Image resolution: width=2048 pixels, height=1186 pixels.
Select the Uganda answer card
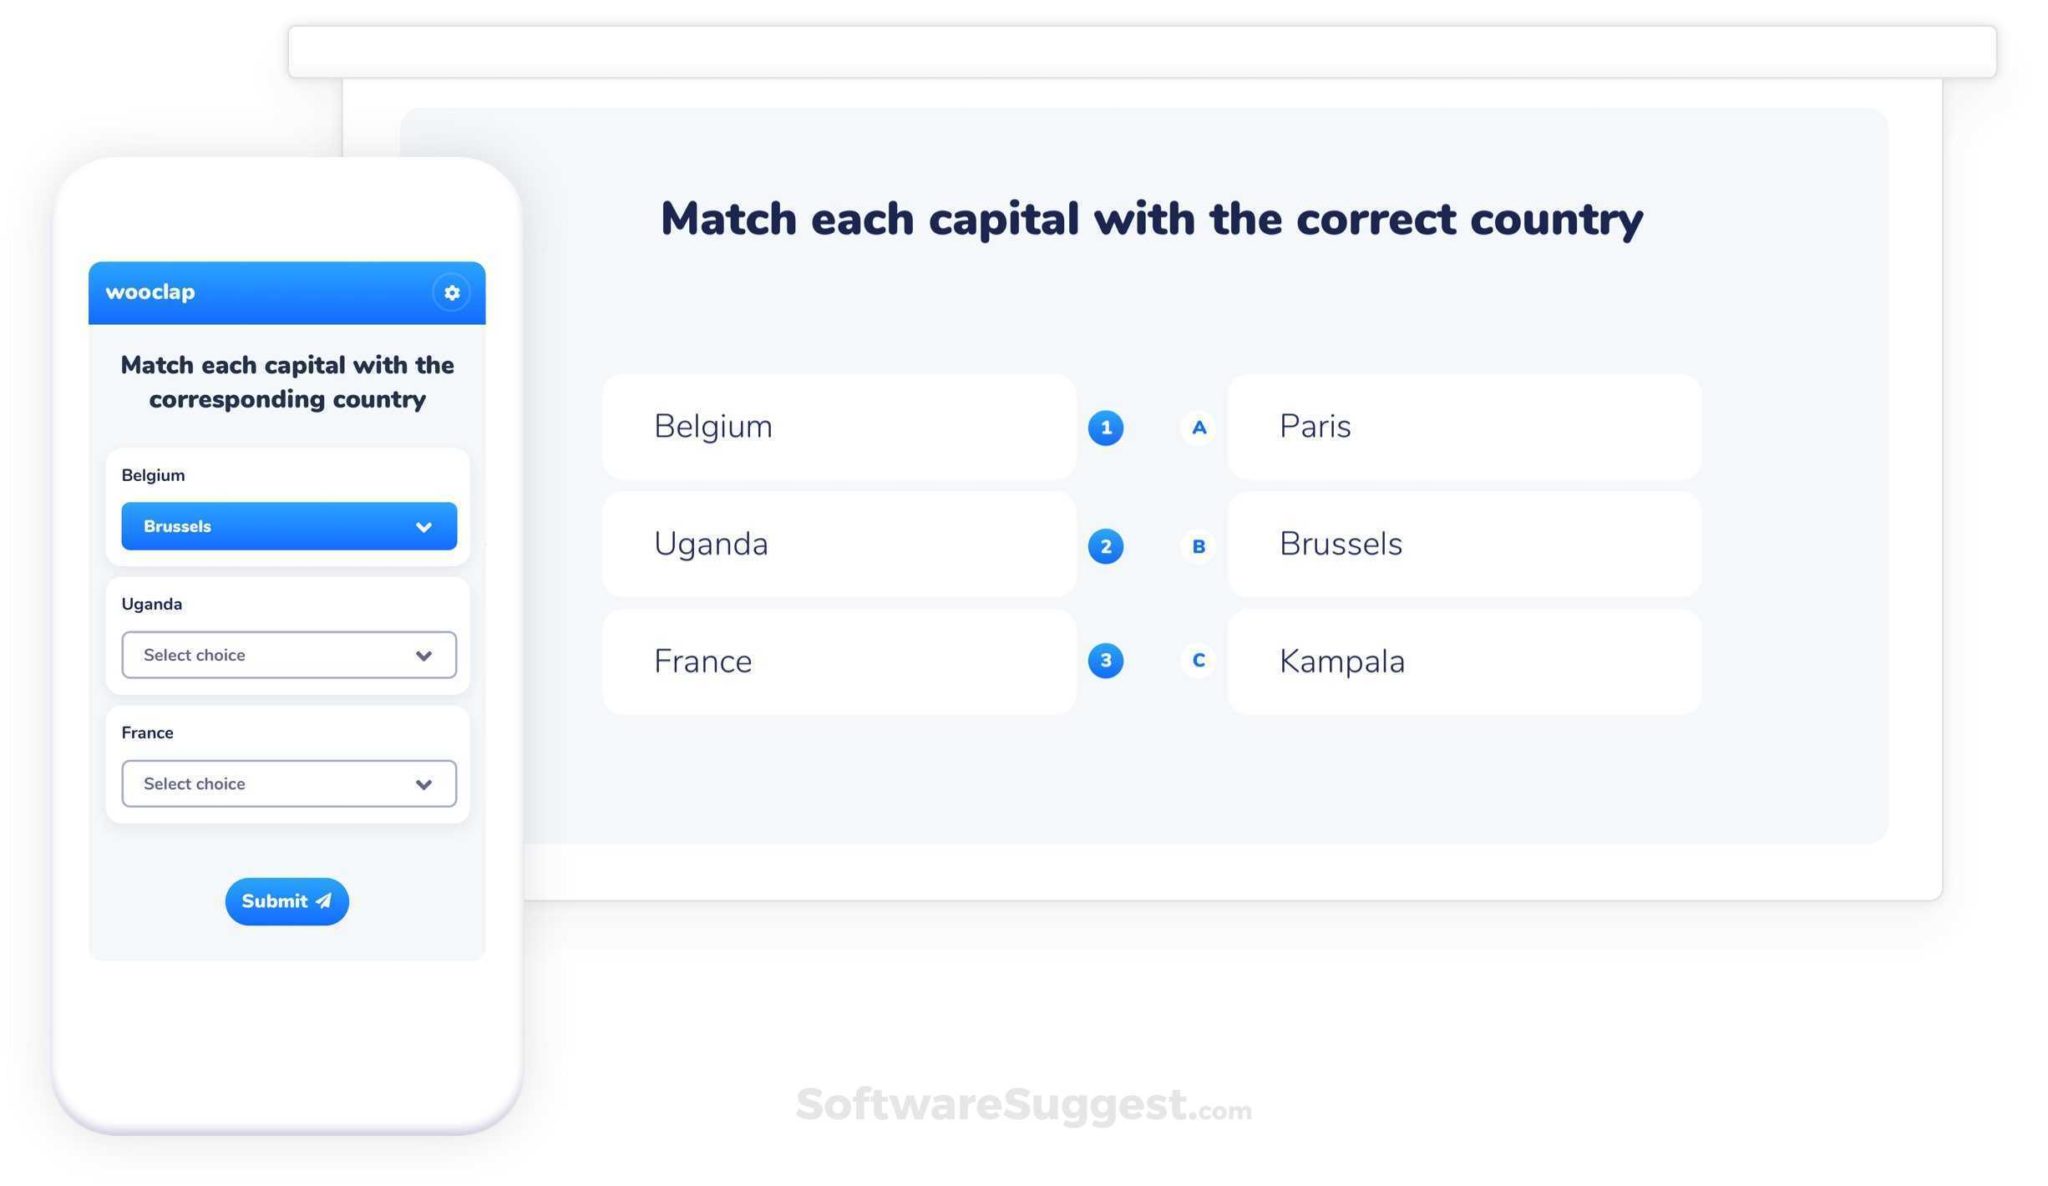click(838, 545)
